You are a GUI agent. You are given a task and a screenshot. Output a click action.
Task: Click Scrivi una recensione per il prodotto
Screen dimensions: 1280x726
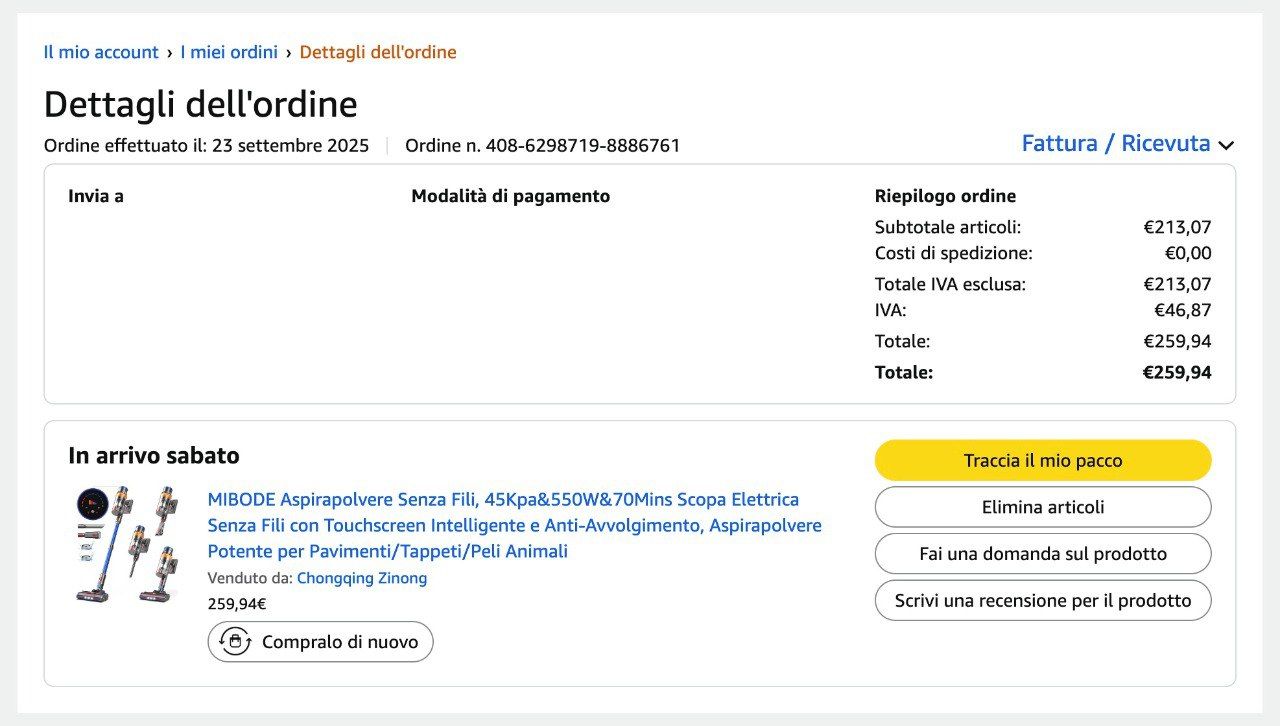[1042, 601]
